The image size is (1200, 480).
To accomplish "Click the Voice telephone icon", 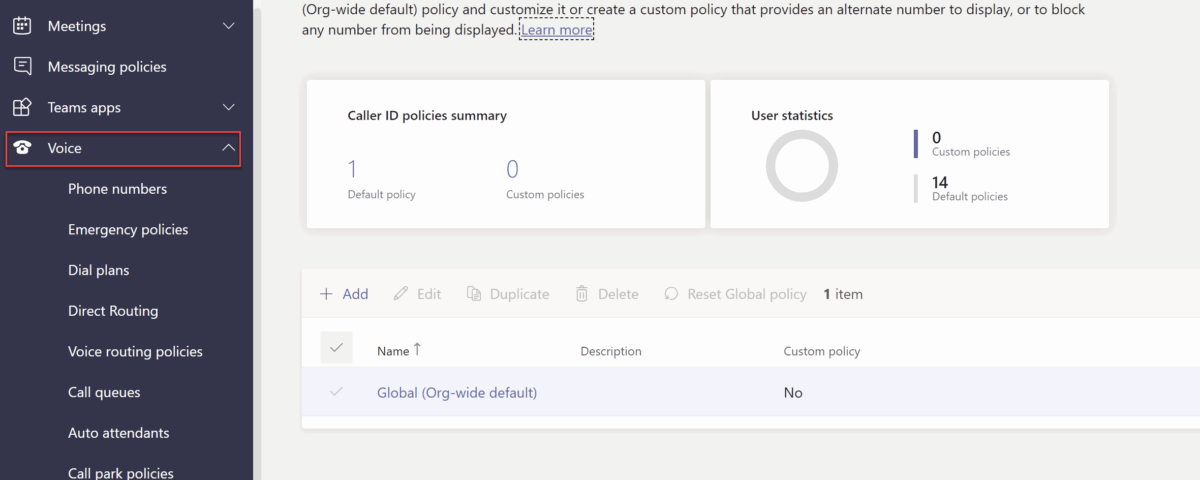I will (22, 148).
